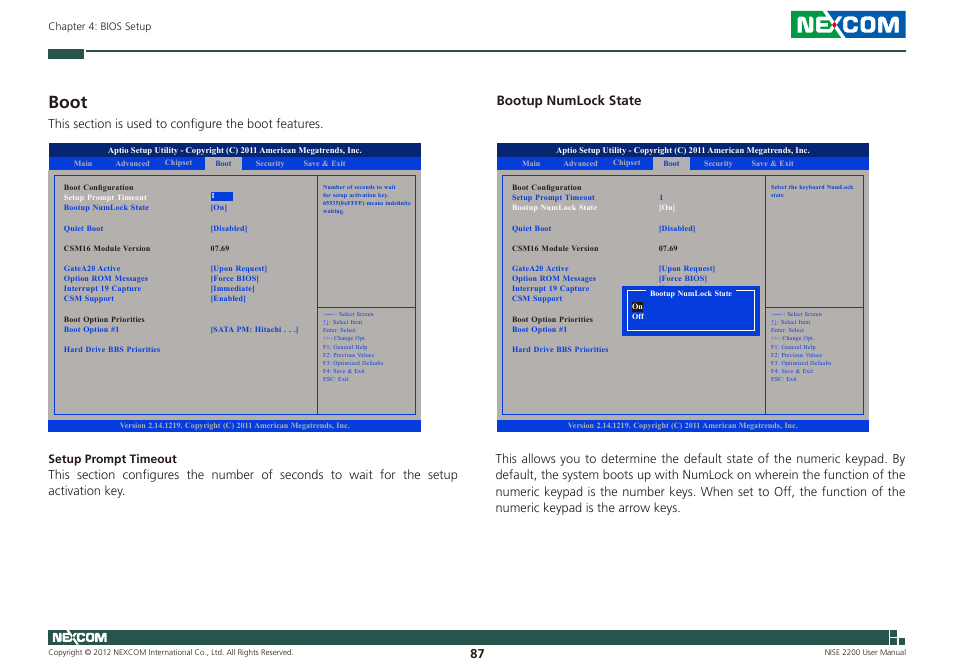
Task: Open the [Disabled] Quiet Boot value in left screen
Action: 229,229
